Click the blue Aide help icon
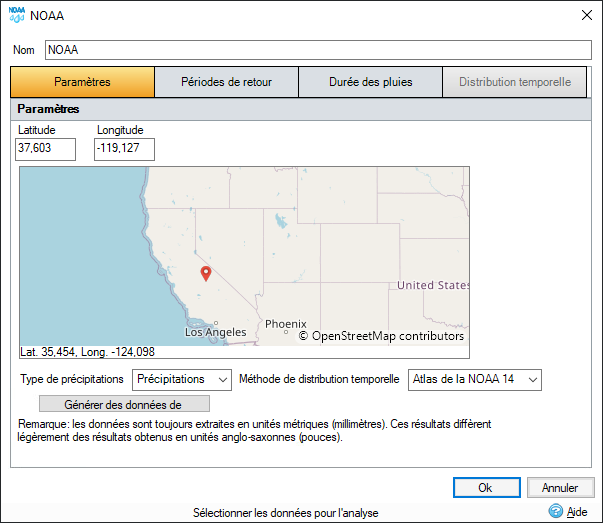 pos(555,511)
